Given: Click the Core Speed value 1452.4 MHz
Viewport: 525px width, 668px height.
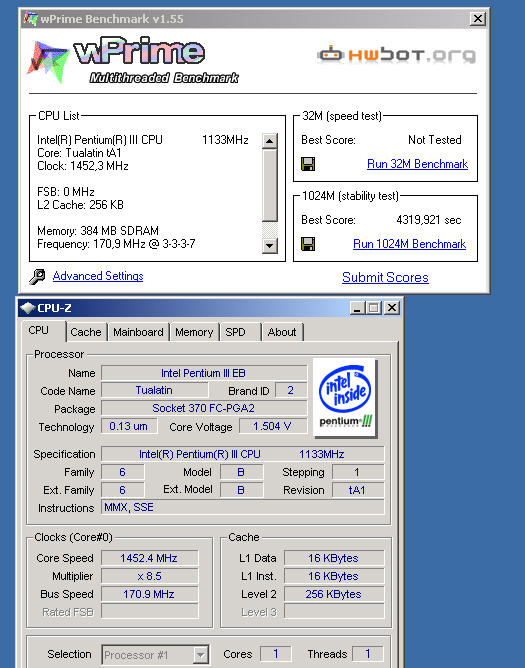Looking at the screenshot, I should [x=149, y=558].
